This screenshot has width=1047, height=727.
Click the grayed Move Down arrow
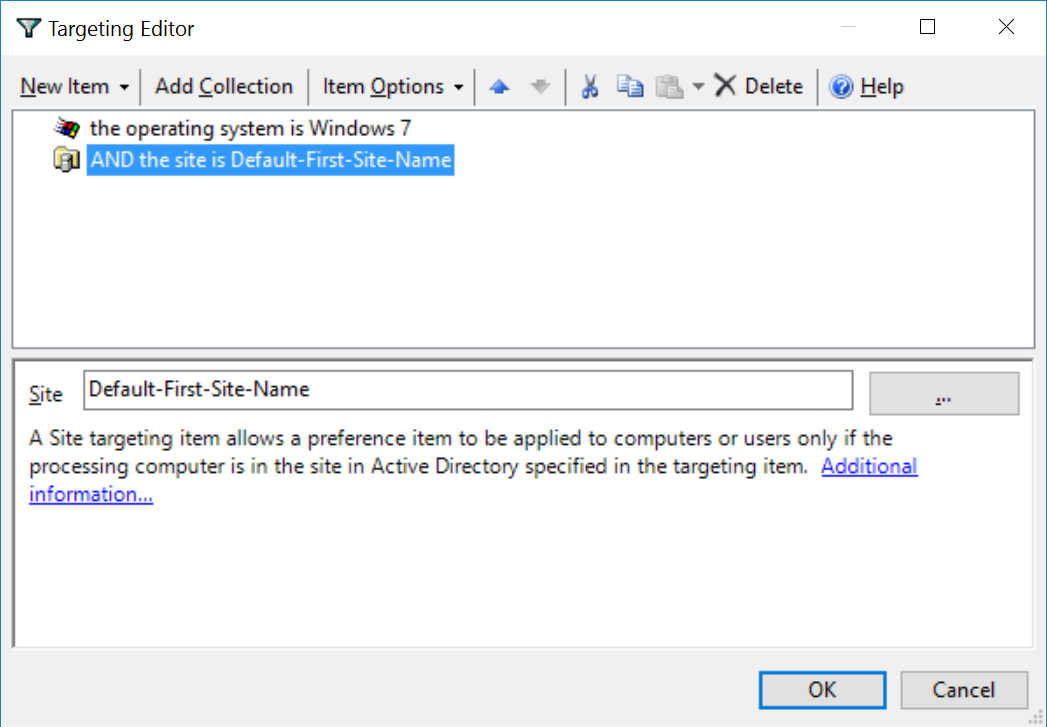coord(540,87)
